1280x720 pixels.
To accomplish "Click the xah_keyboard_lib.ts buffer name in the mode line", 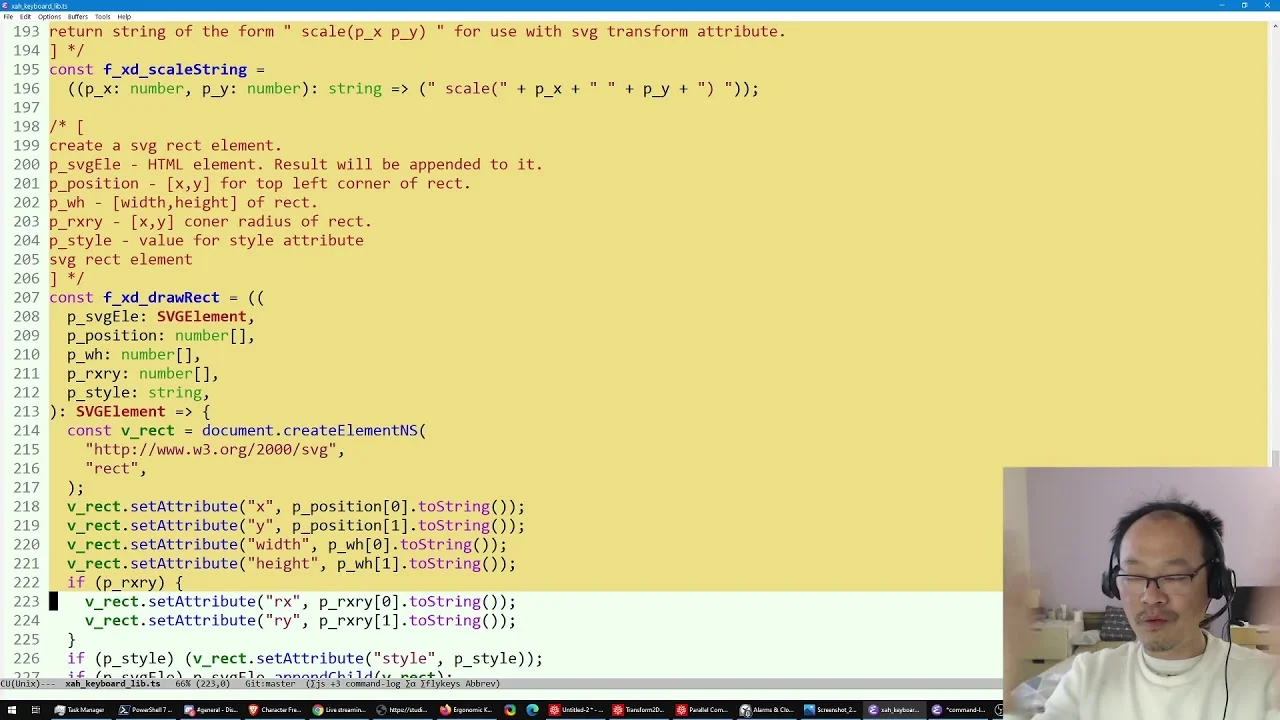I will click(113, 684).
